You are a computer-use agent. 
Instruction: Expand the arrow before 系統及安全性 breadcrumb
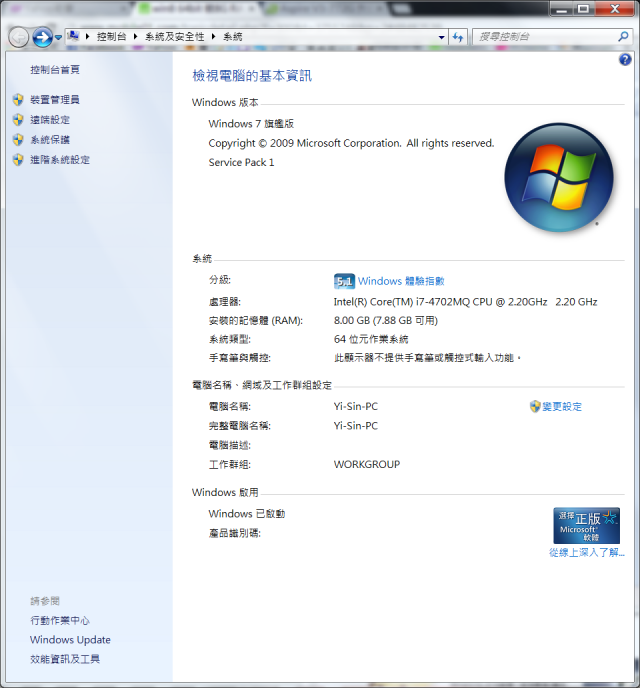click(x=136, y=36)
